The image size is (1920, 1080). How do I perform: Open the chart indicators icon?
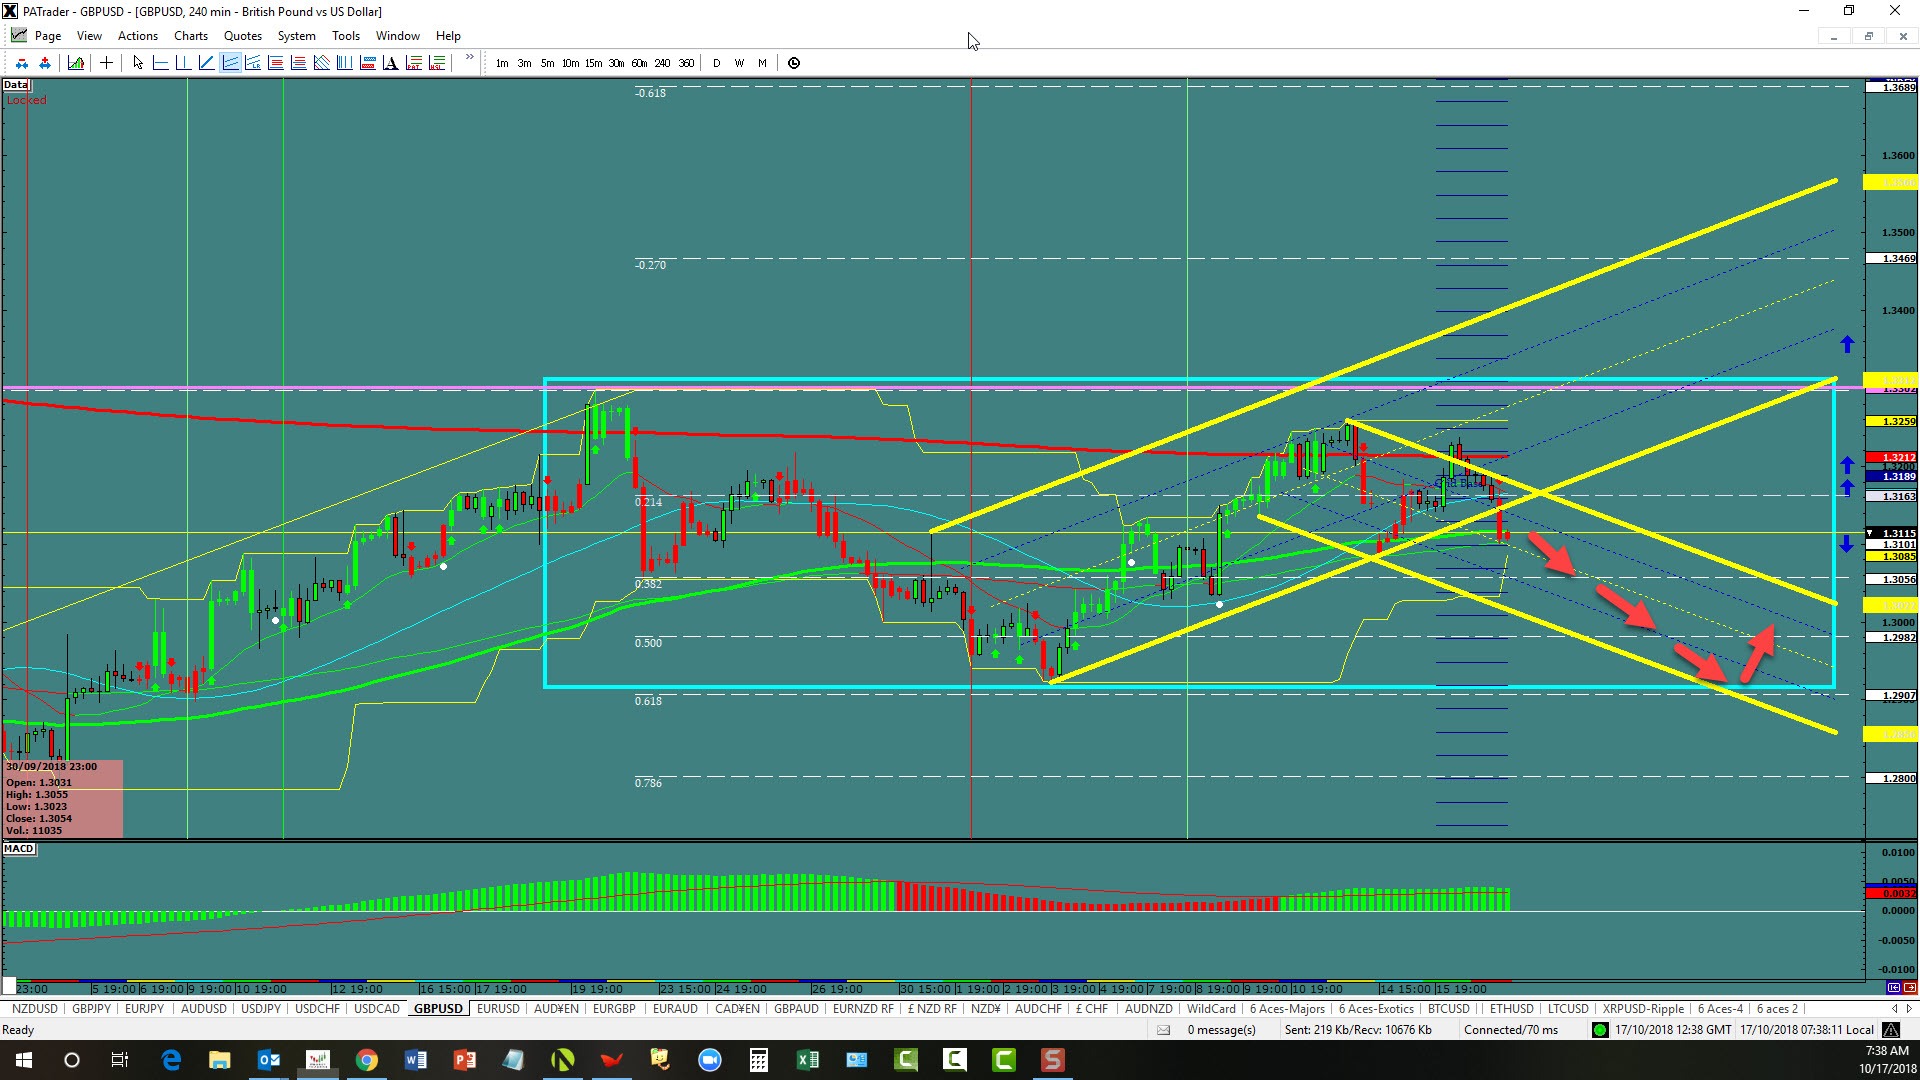[76, 63]
